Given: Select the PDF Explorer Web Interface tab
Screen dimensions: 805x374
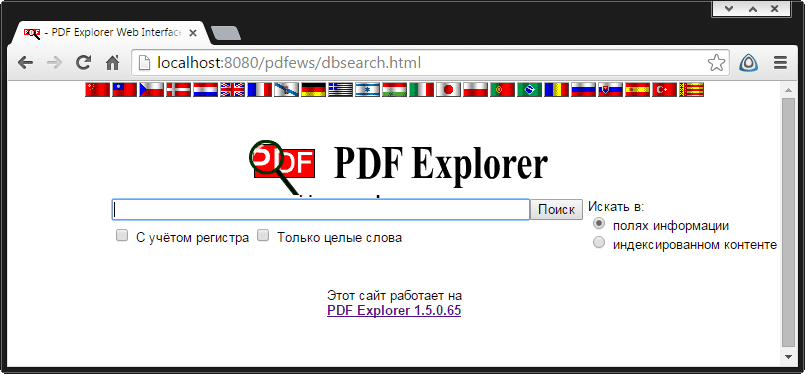Looking at the screenshot, I should click(110, 33).
